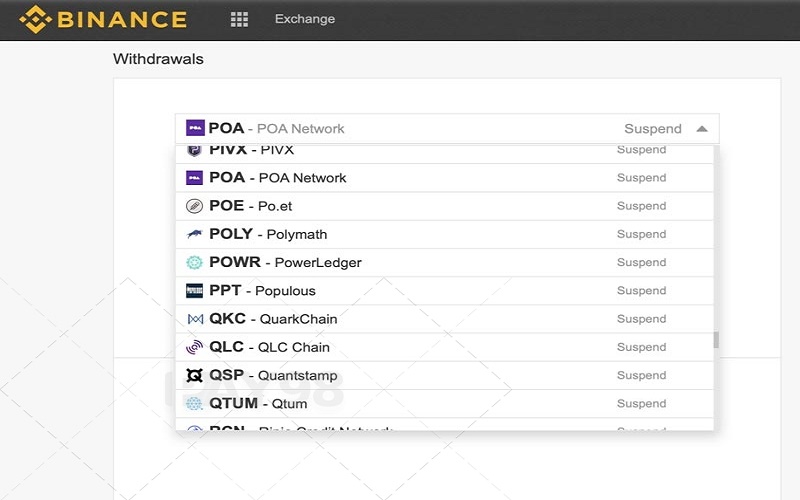Image resolution: width=800 pixels, height=500 pixels.
Task: Click the Binance logo
Action: pos(104,19)
